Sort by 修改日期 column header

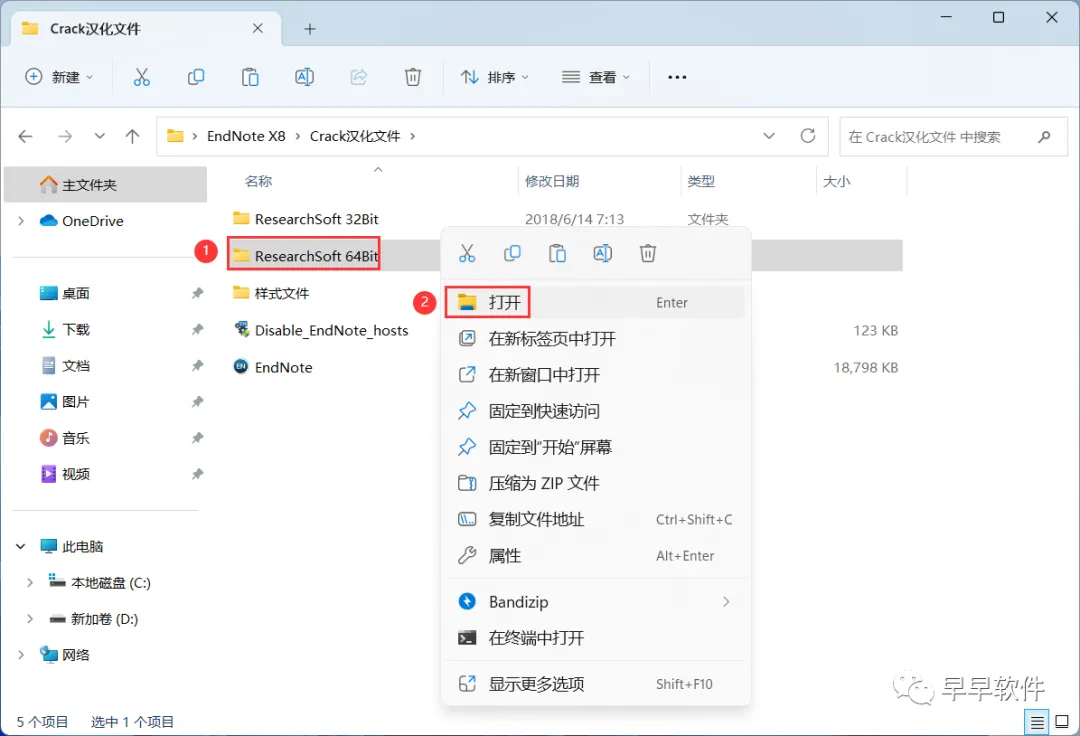click(552, 181)
